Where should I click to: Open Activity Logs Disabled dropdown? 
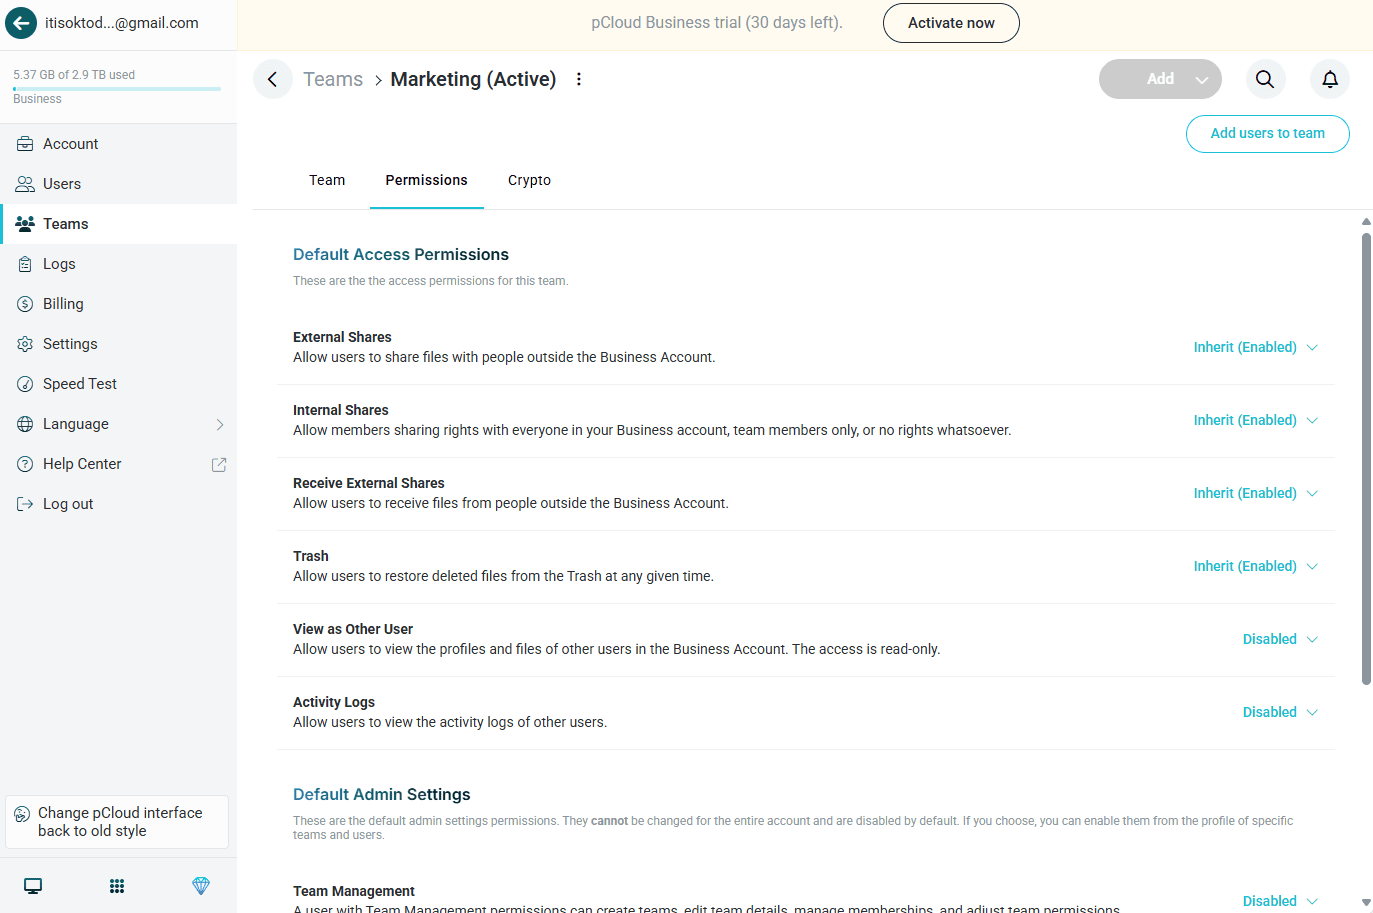(x=1280, y=712)
